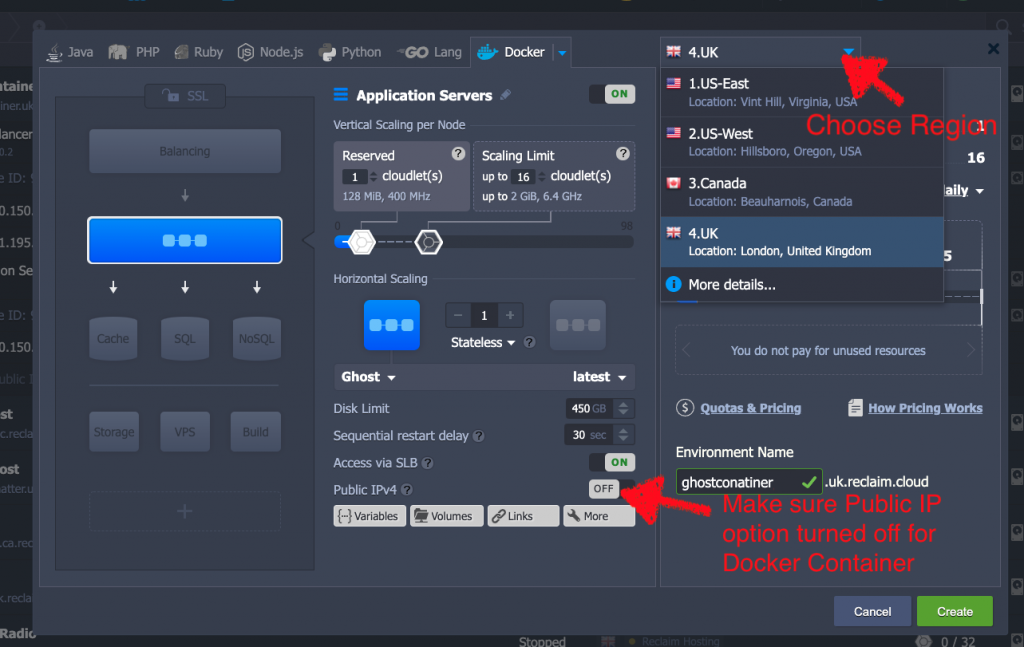Collapse the 4.UK region dropdown
The image size is (1024, 647).
click(848, 52)
